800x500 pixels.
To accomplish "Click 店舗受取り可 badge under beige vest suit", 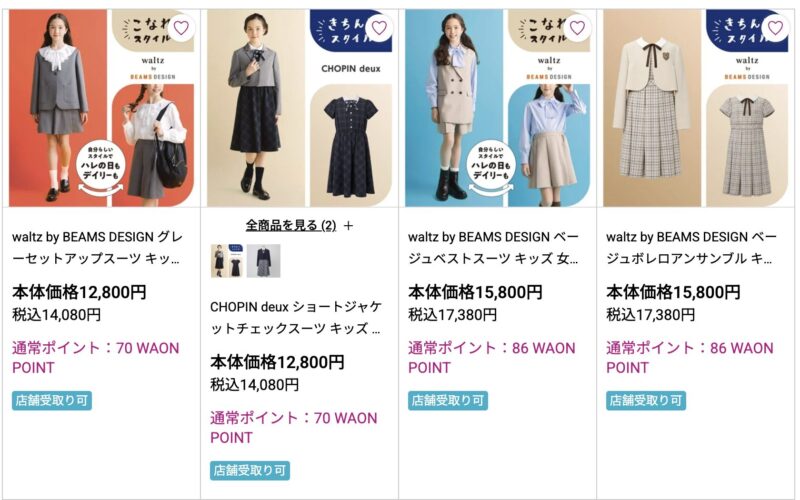I will (x=448, y=401).
